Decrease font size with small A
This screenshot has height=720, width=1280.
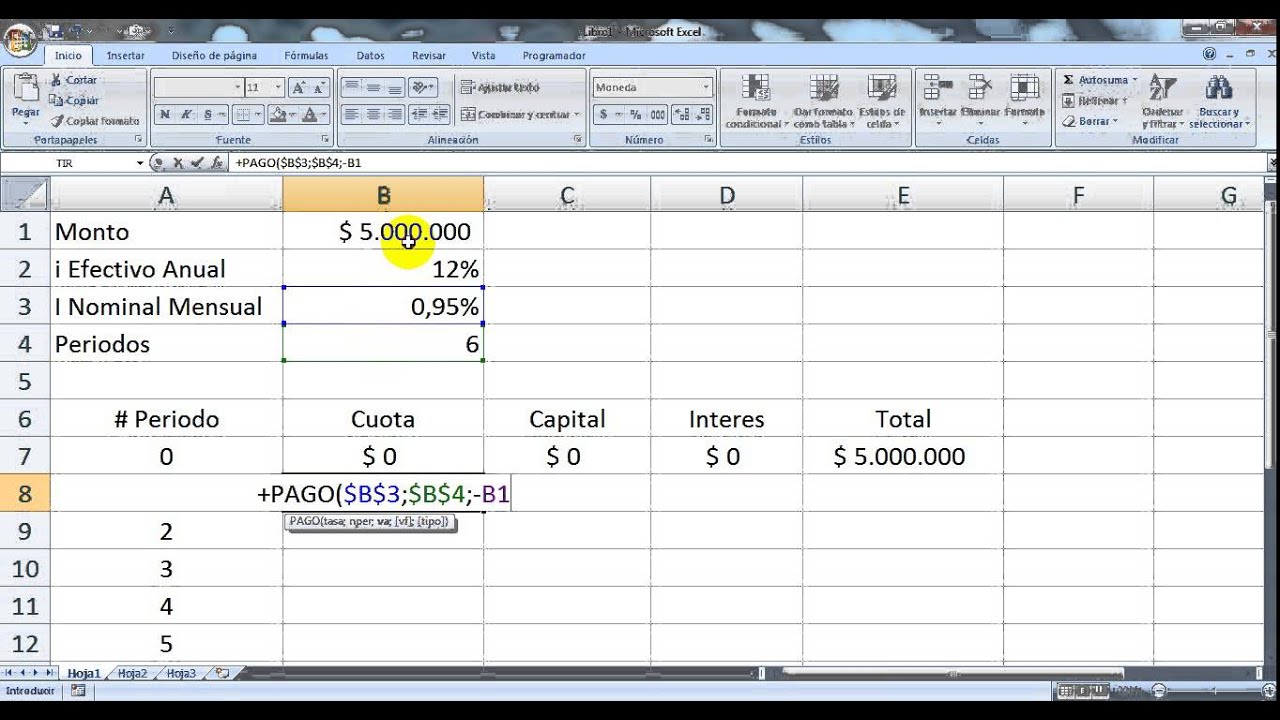(320, 88)
